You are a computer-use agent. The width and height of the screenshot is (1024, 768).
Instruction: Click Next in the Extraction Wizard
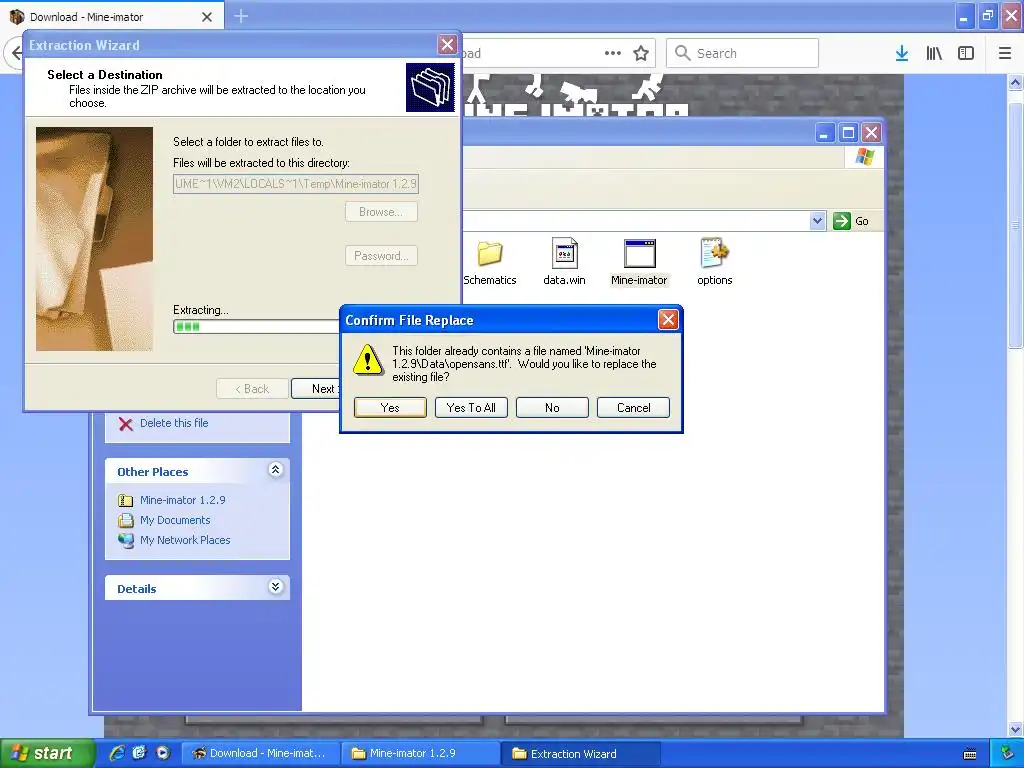tap(316, 389)
